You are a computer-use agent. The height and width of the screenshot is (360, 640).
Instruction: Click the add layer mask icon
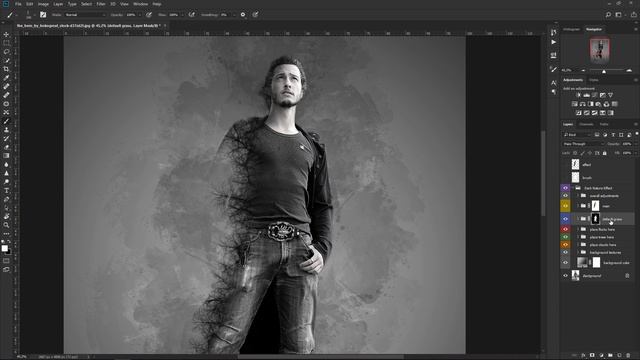[592, 356]
